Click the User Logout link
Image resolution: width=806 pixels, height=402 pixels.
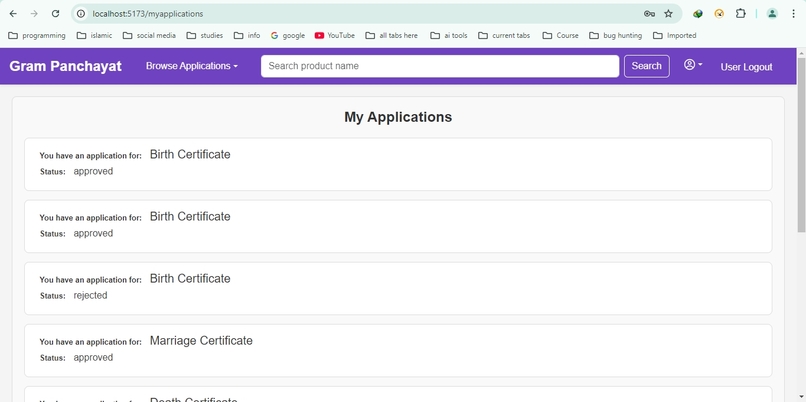tap(746, 67)
